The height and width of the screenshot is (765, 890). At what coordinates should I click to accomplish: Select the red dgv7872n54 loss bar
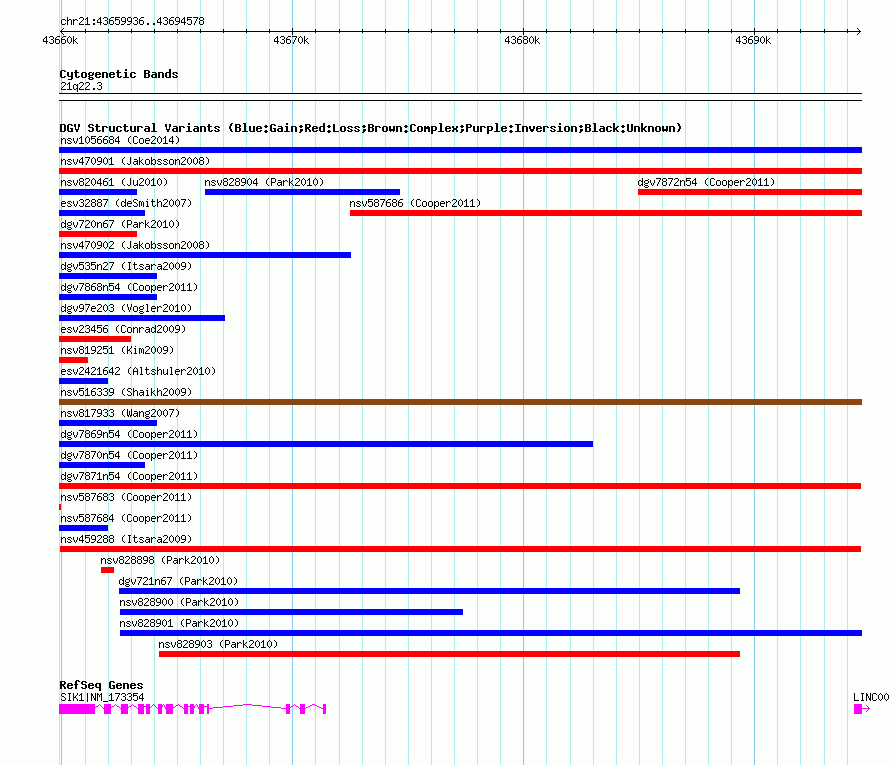(750, 192)
